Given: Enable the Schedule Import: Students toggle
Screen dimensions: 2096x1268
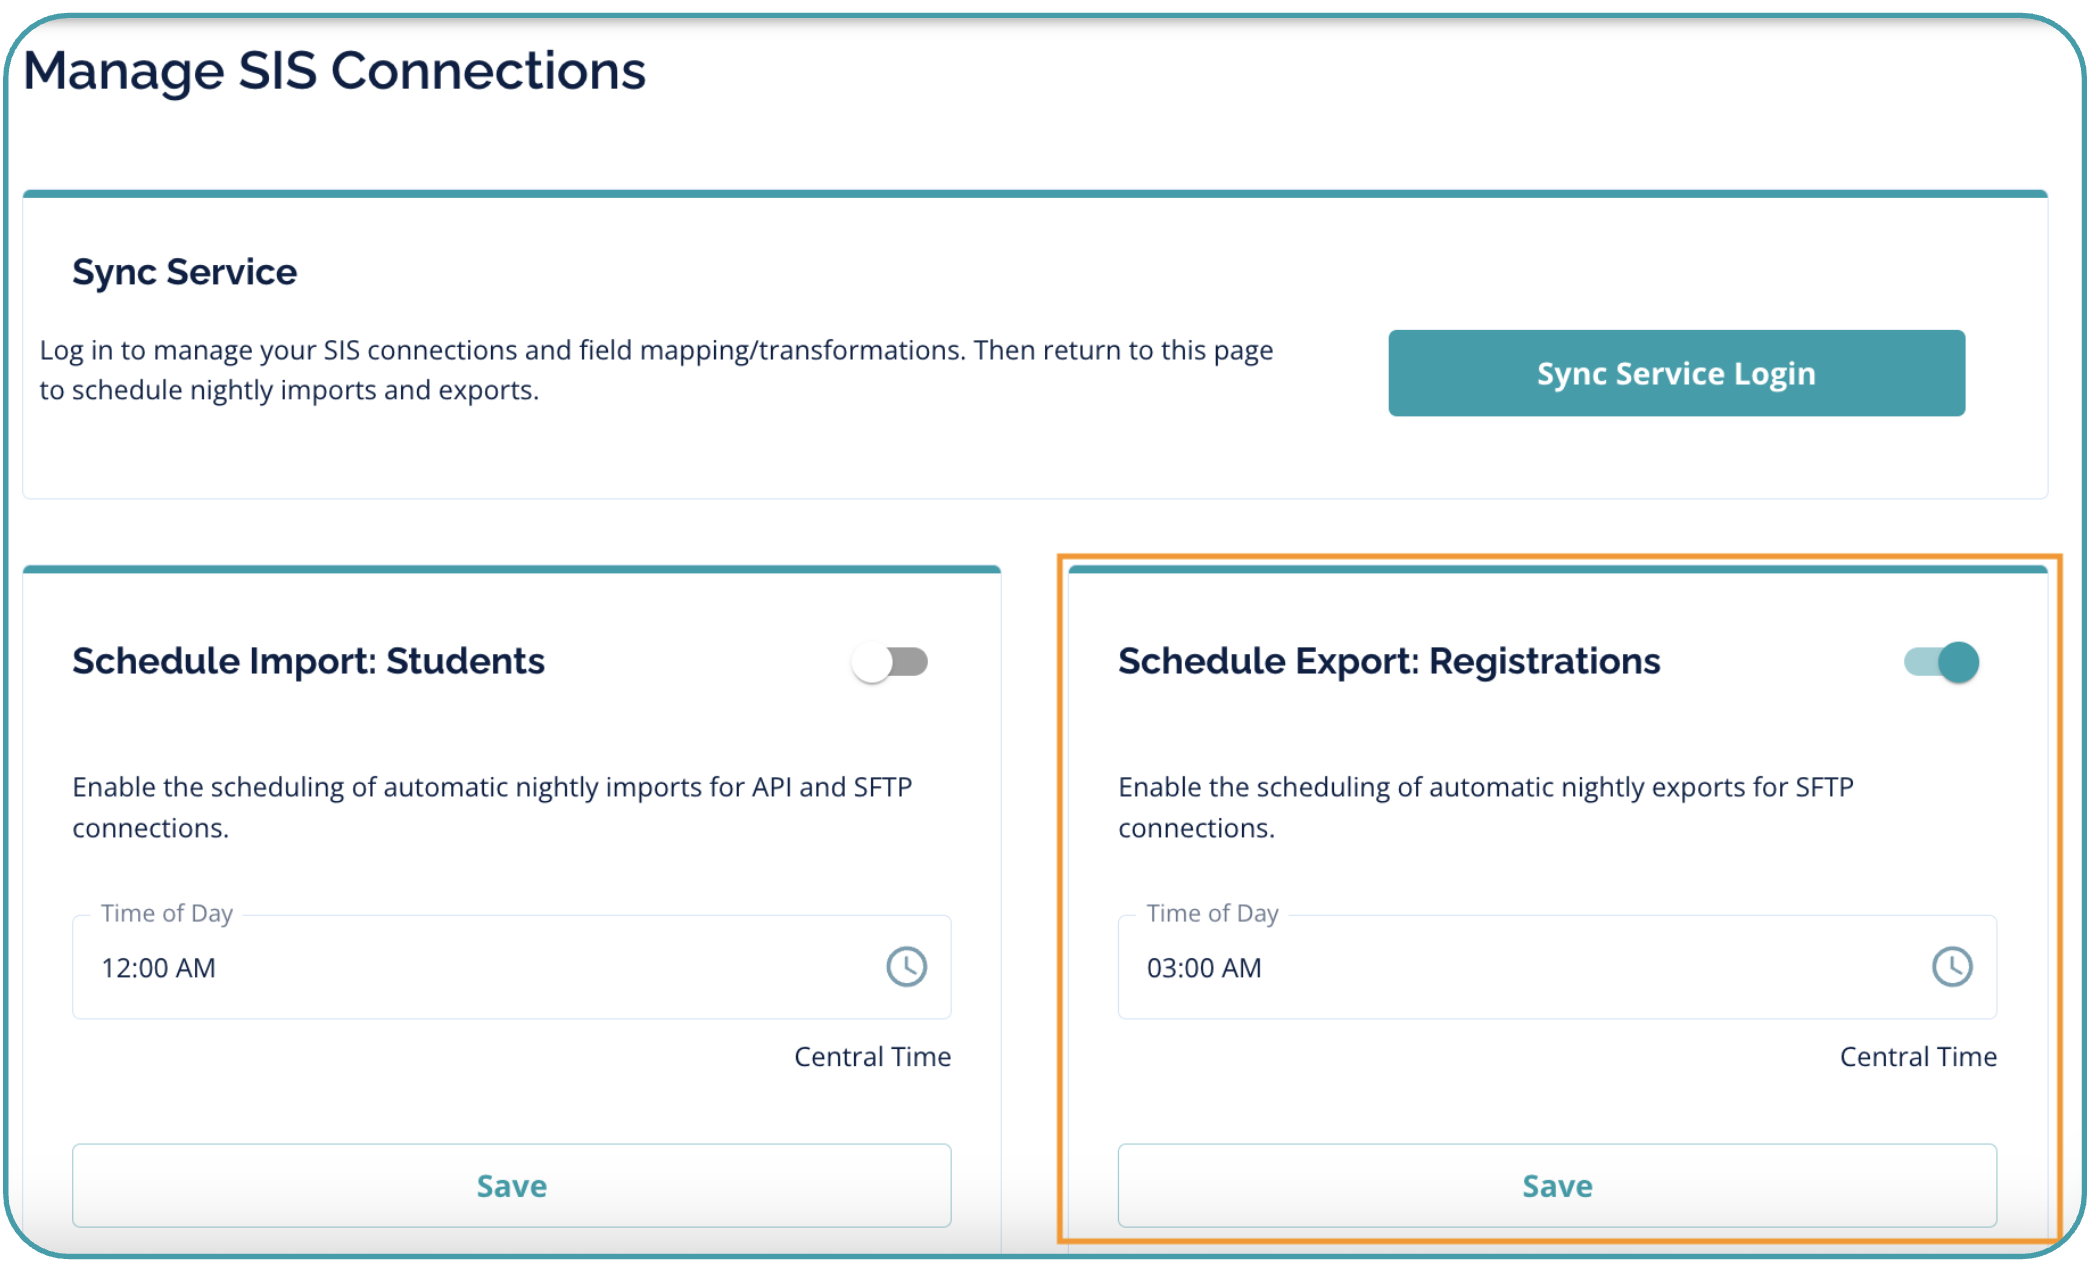Looking at the screenshot, I should [x=890, y=662].
